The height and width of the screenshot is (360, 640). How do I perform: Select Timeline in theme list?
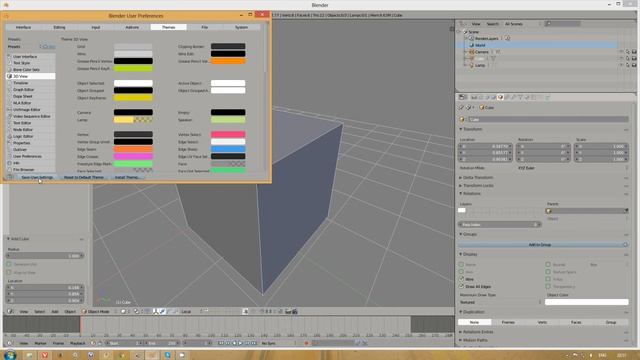[31, 83]
